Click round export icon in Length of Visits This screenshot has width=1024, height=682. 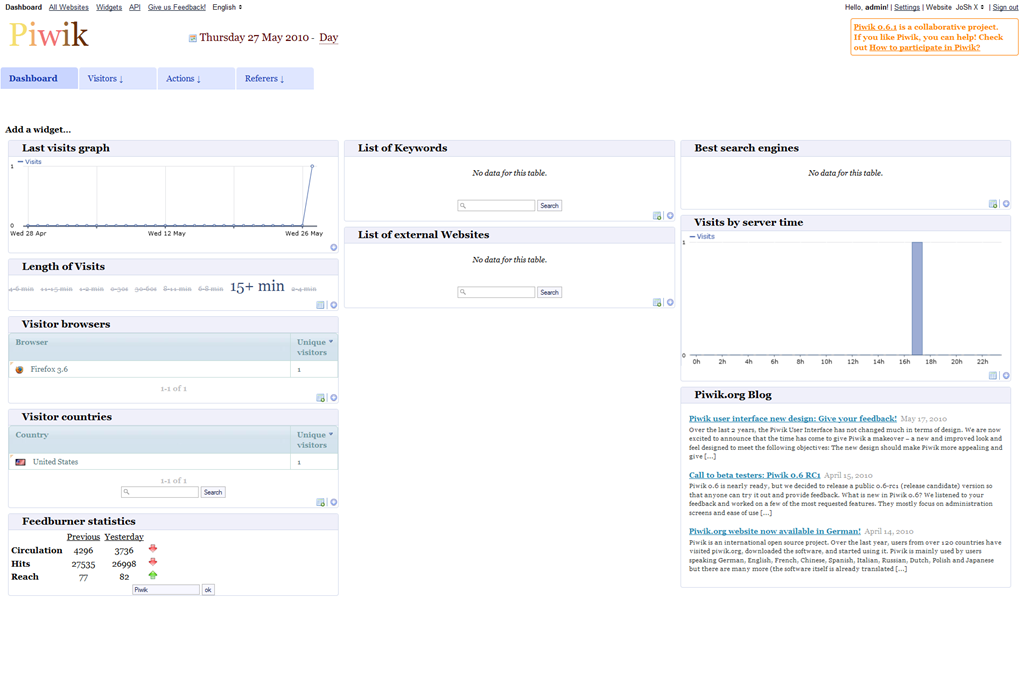click(334, 305)
